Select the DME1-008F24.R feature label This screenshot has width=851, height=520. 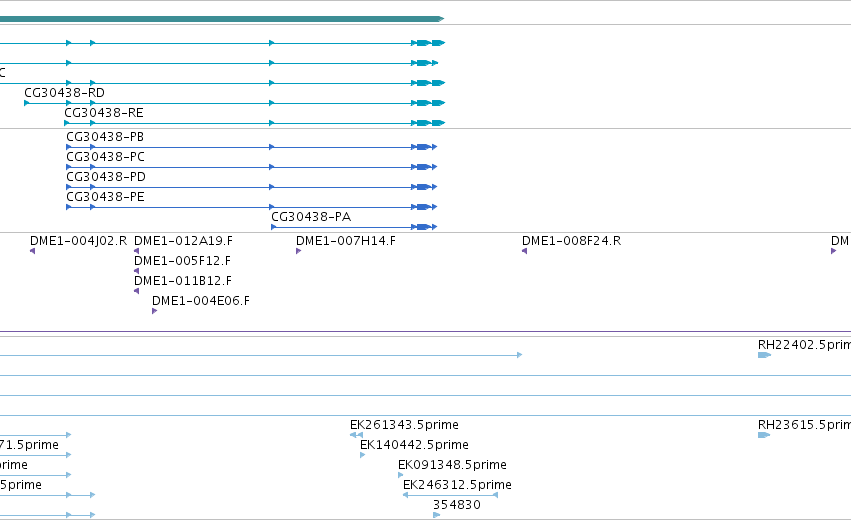click(571, 240)
